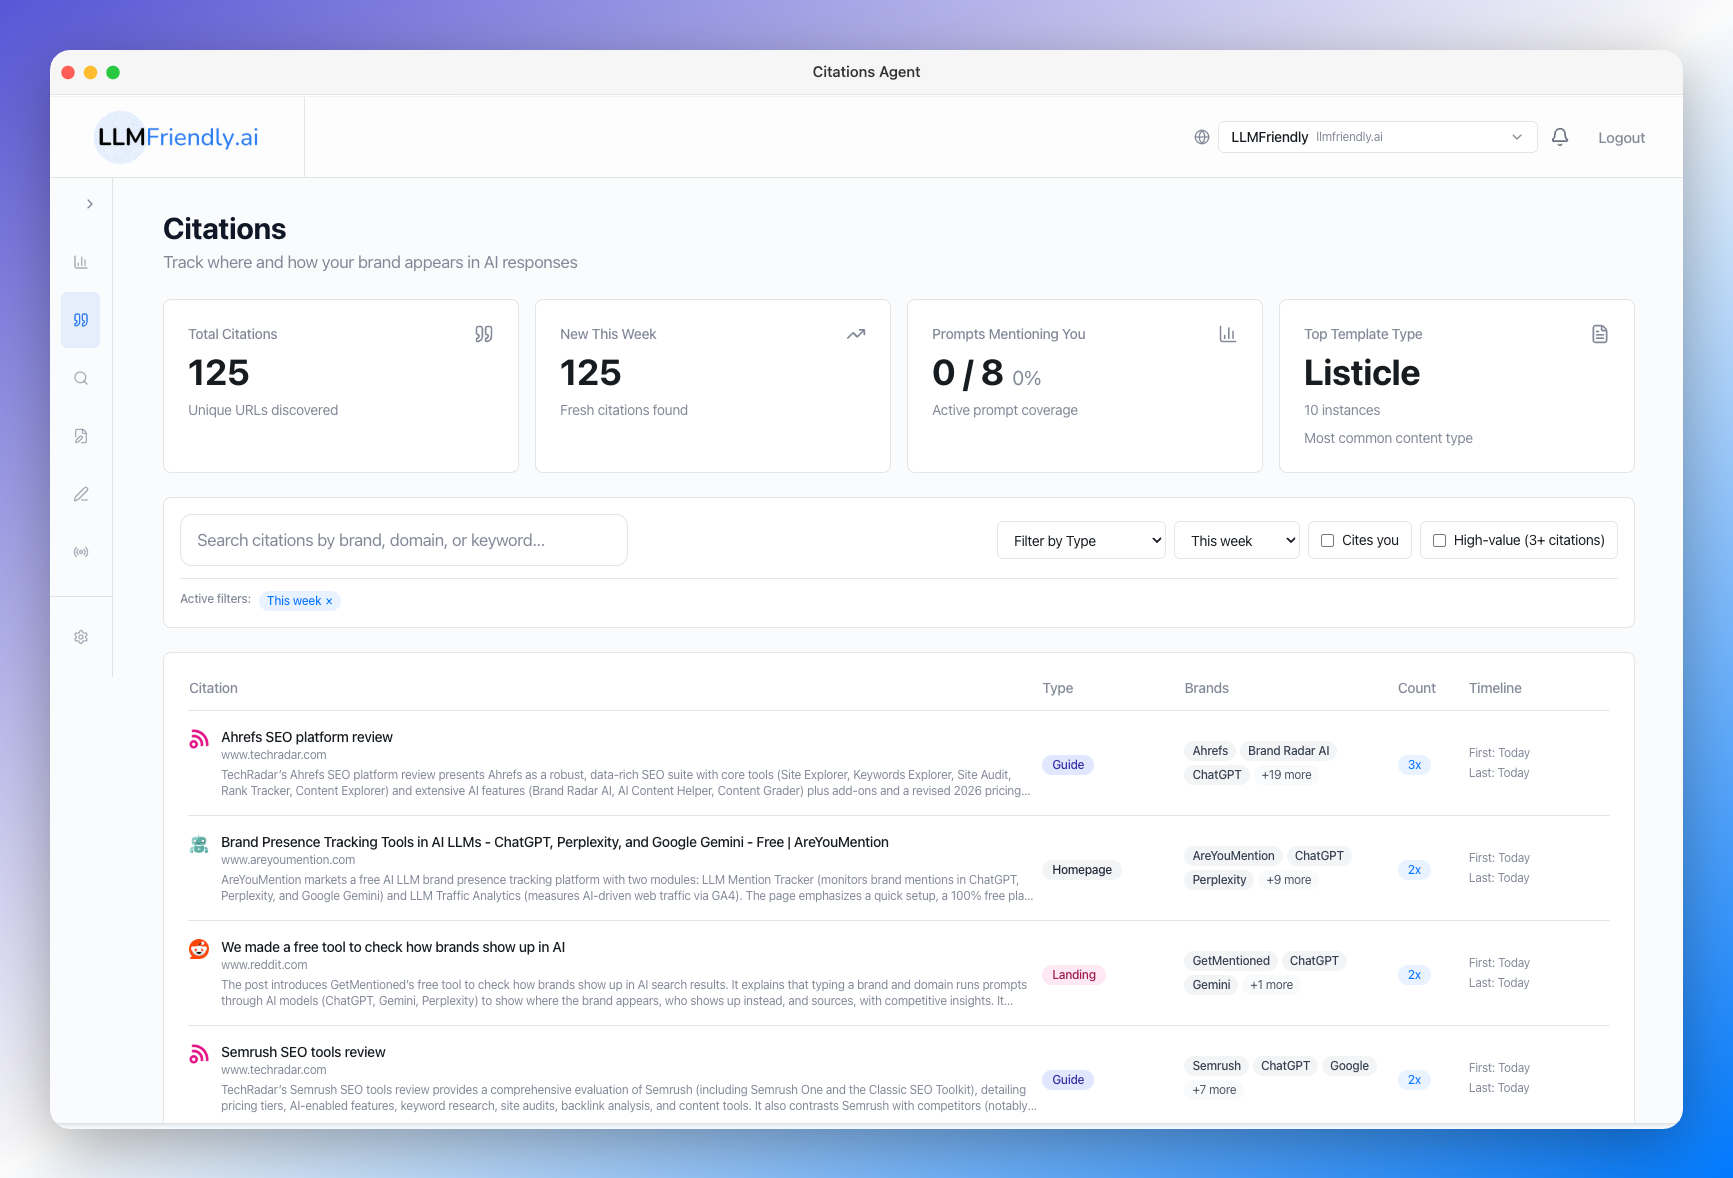Click the Brands column header
1733x1178 pixels.
(x=1207, y=688)
